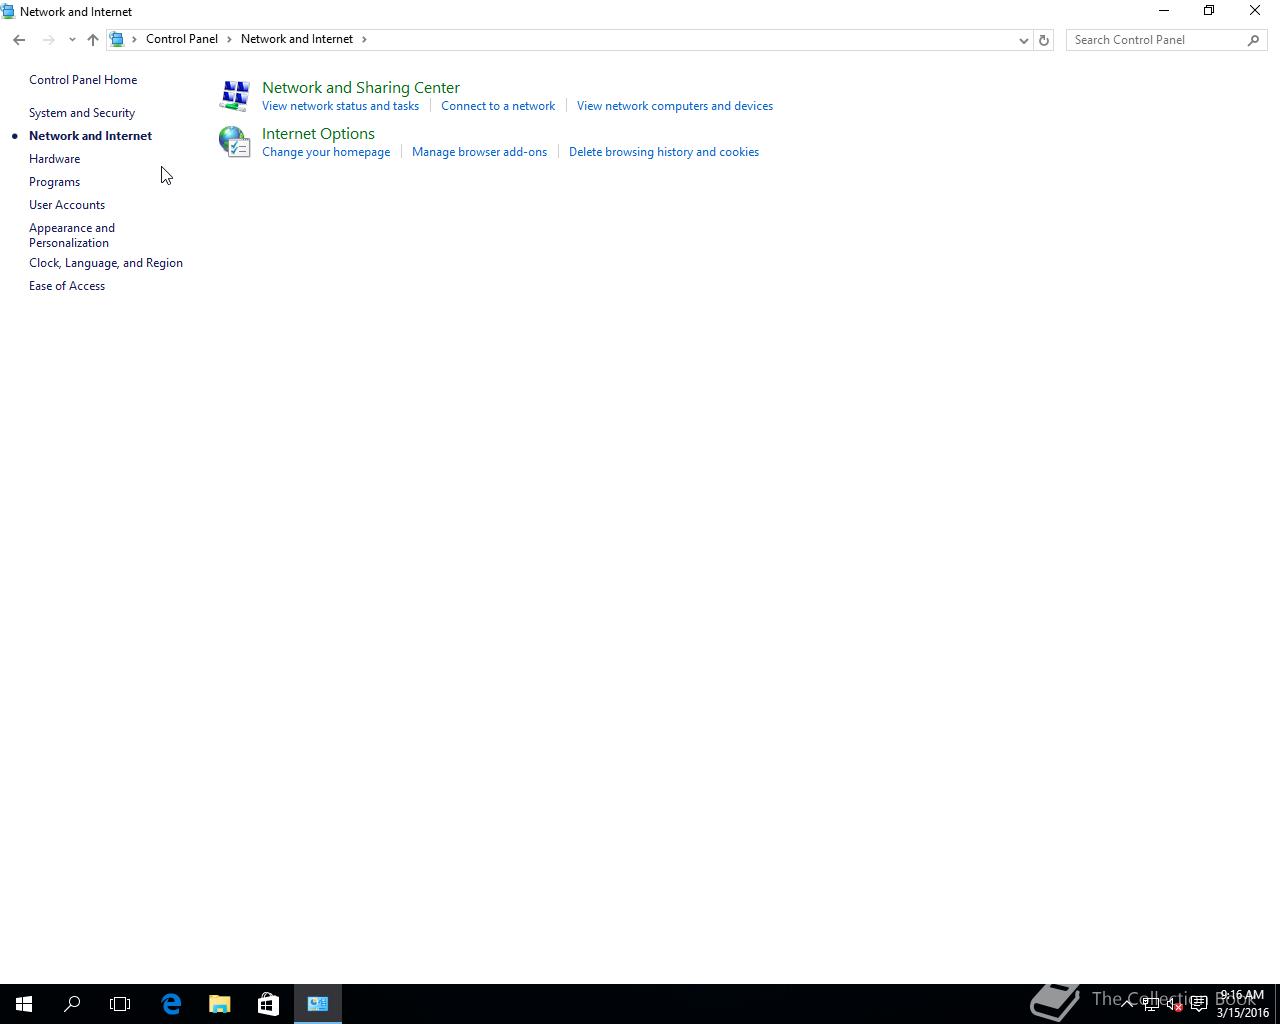Go up one level using Up arrow

[x=92, y=40]
